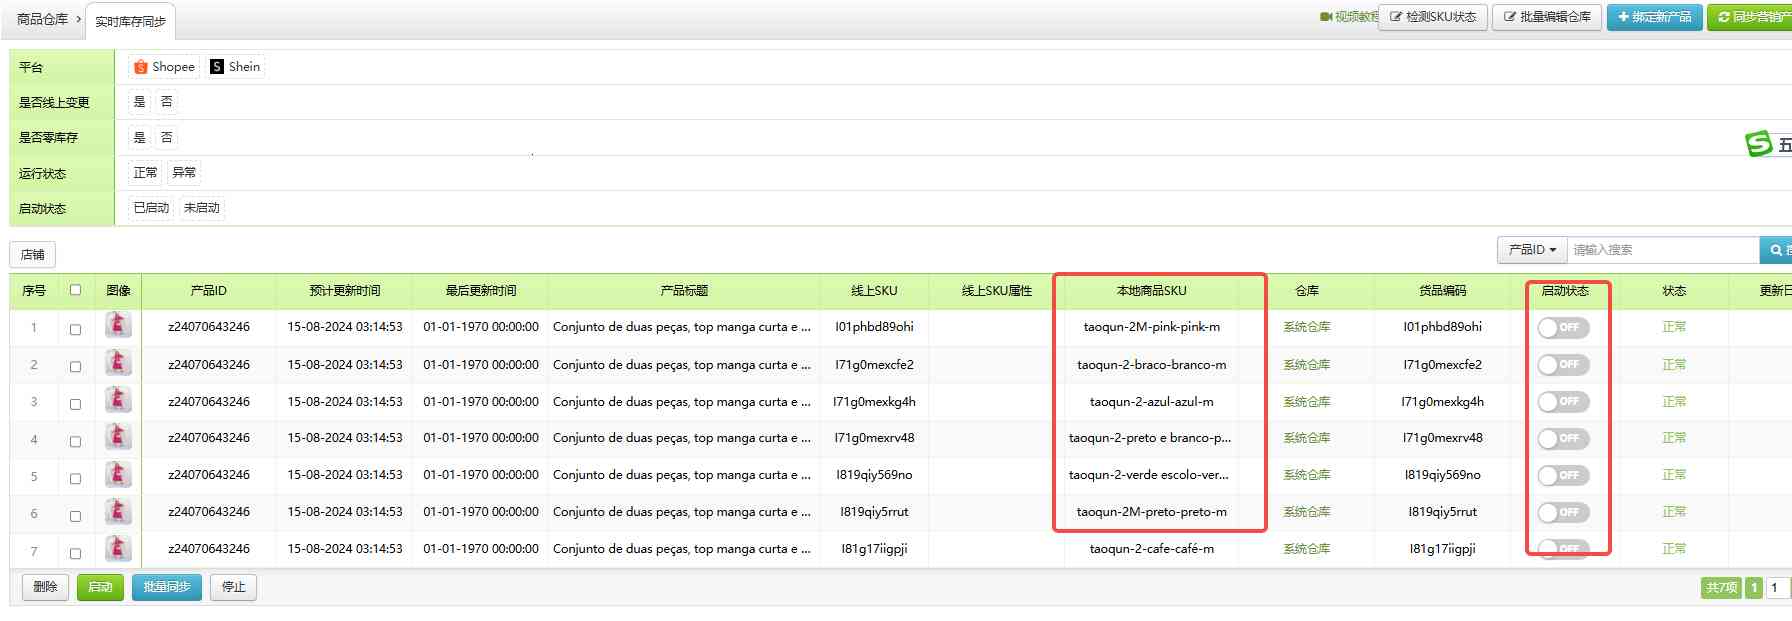Click 绑定新产品 plus button
Viewport: 1792px width, 621px height.
tap(1654, 17)
